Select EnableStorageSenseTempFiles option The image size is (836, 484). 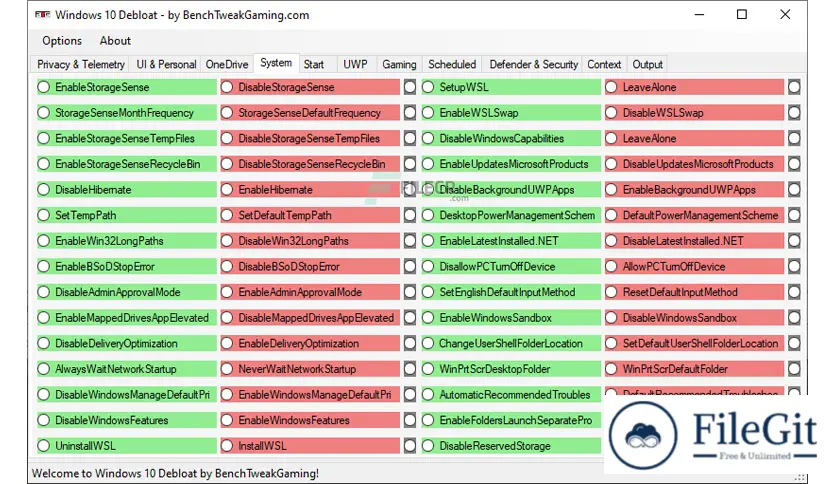tap(127, 138)
